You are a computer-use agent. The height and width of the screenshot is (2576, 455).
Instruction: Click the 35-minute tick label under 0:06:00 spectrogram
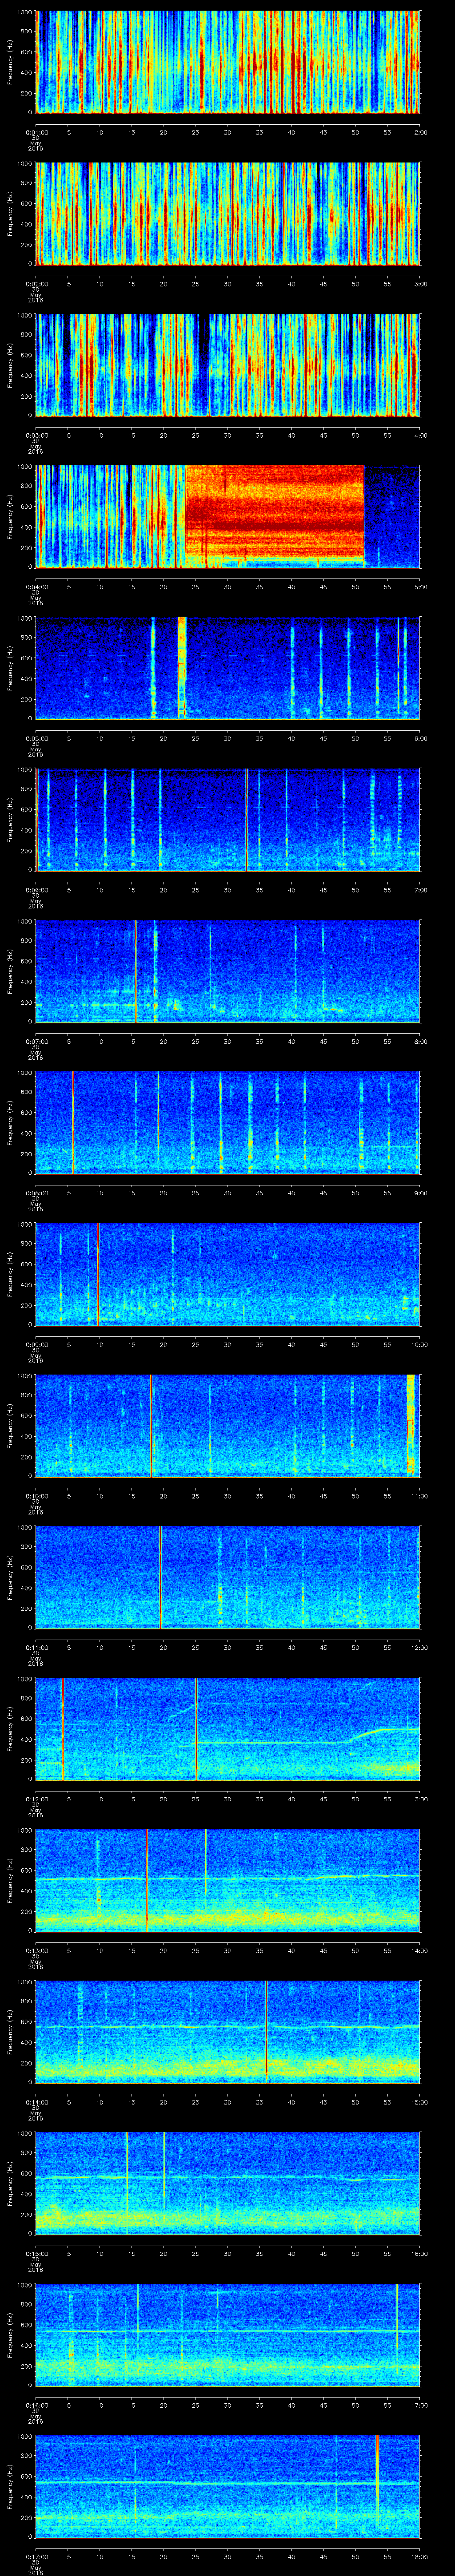[x=260, y=890]
